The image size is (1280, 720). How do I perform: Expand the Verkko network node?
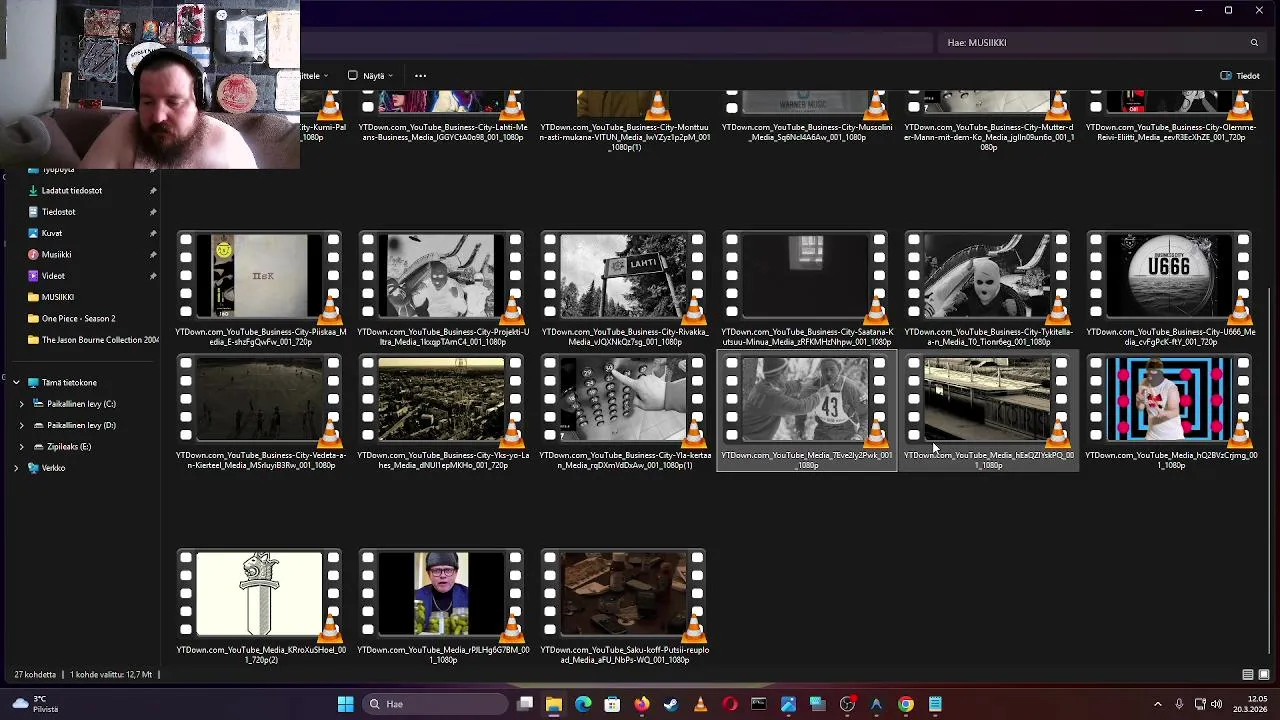pos(16,468)
